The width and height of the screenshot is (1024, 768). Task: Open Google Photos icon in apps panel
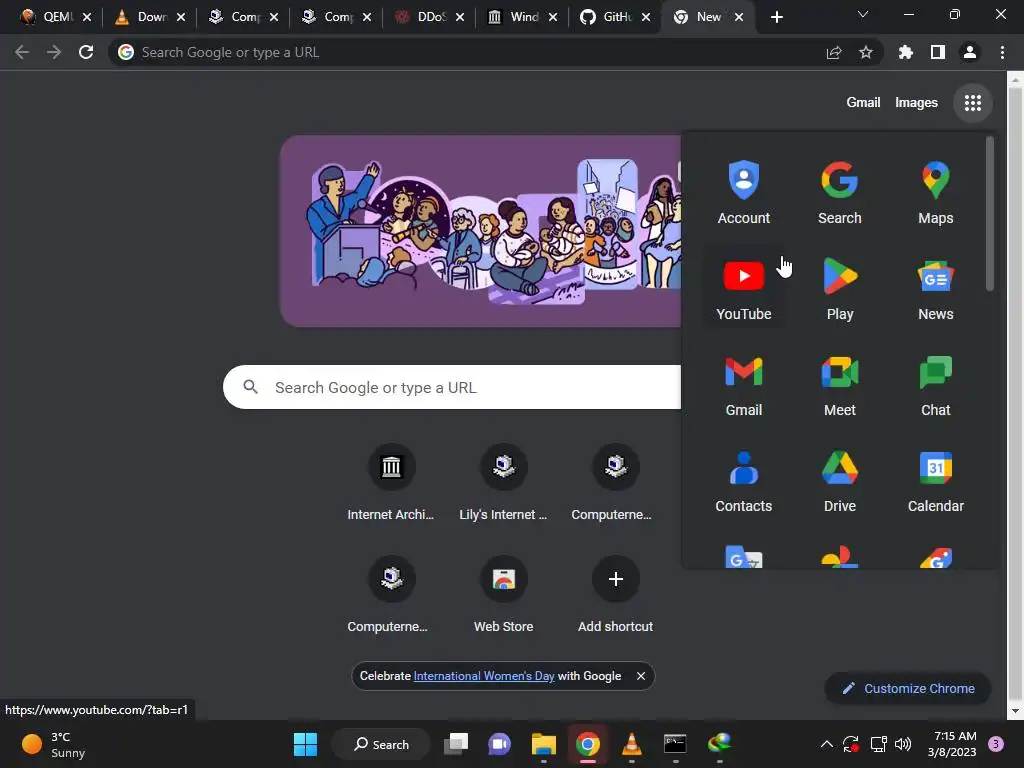[839, 556]
